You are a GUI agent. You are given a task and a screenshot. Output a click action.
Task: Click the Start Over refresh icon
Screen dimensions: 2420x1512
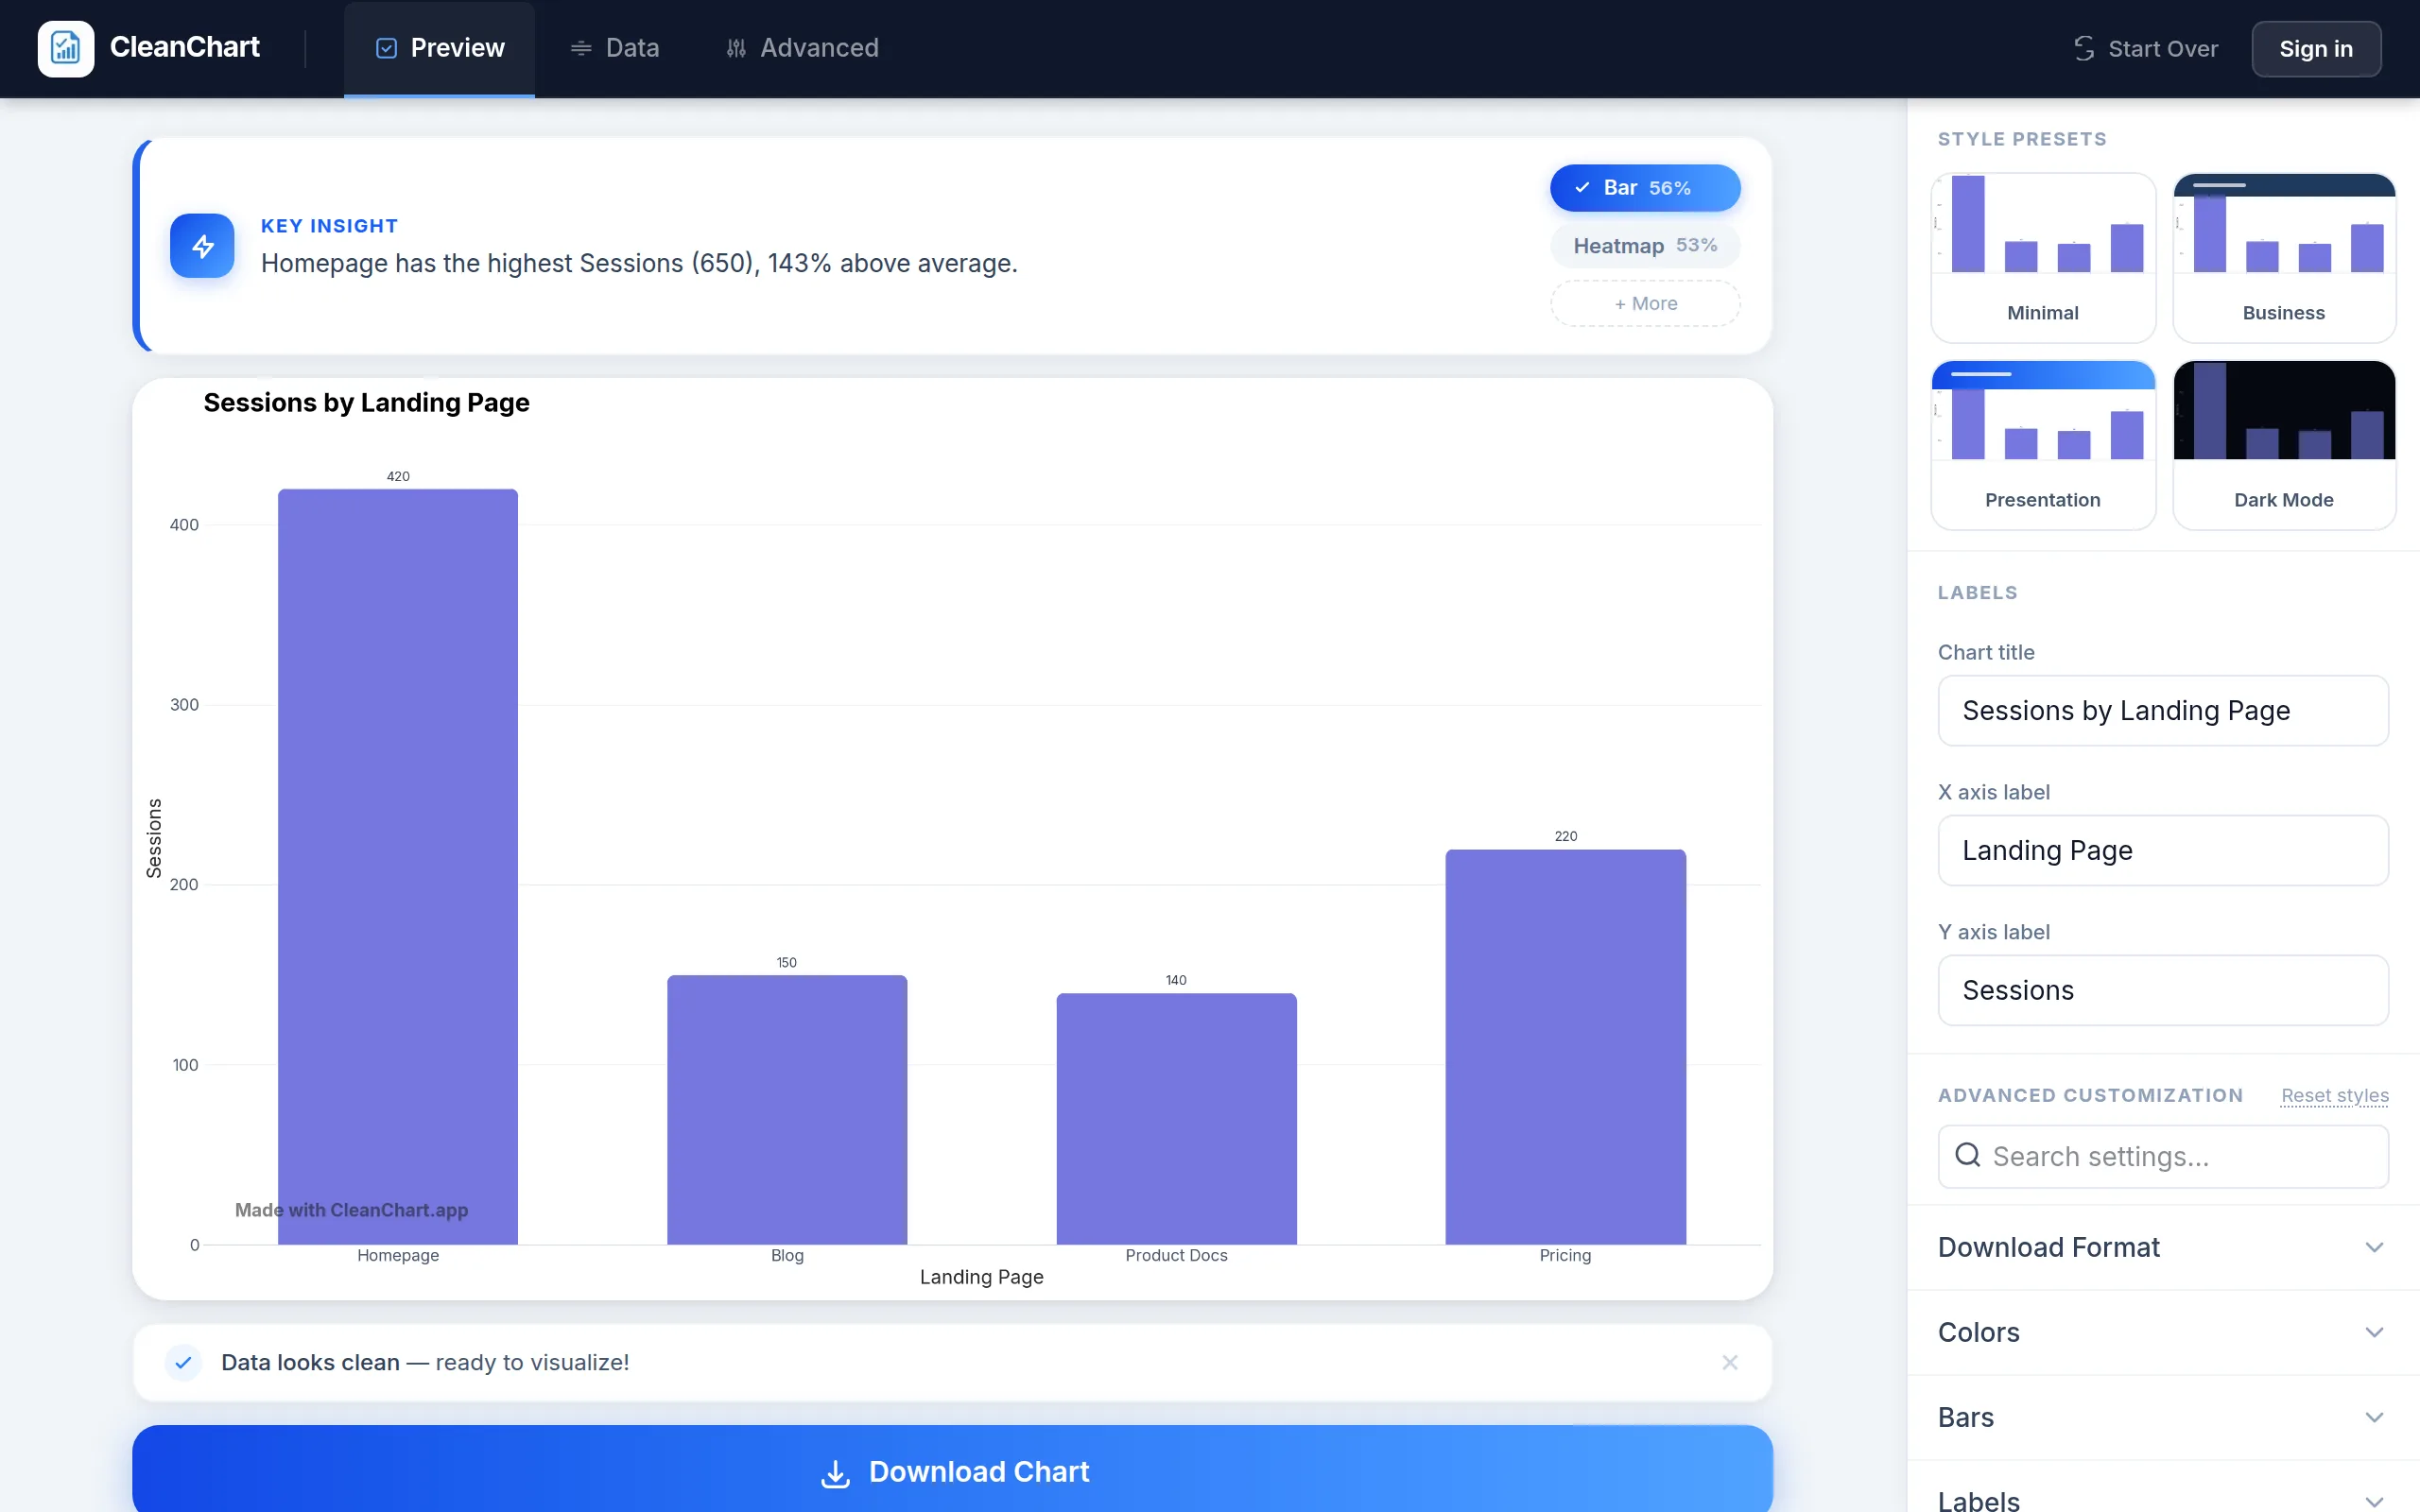click(x=2083, y=48)
